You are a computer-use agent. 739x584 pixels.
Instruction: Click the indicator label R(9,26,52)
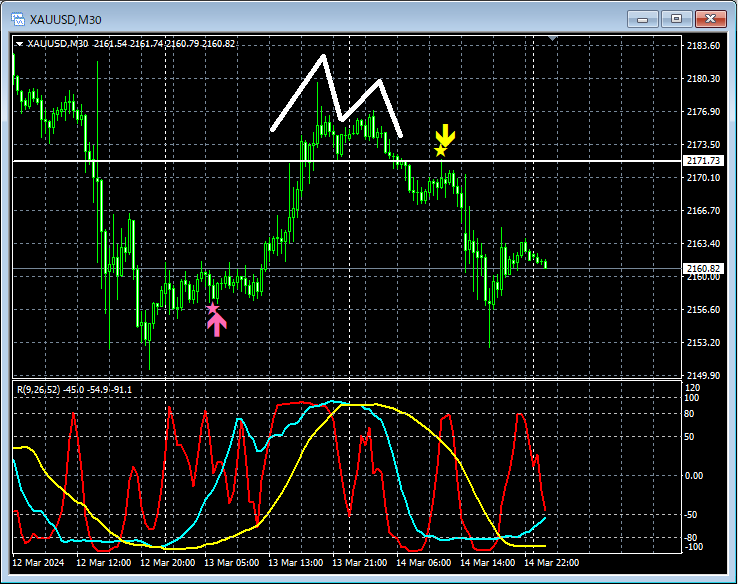[39, 390]
